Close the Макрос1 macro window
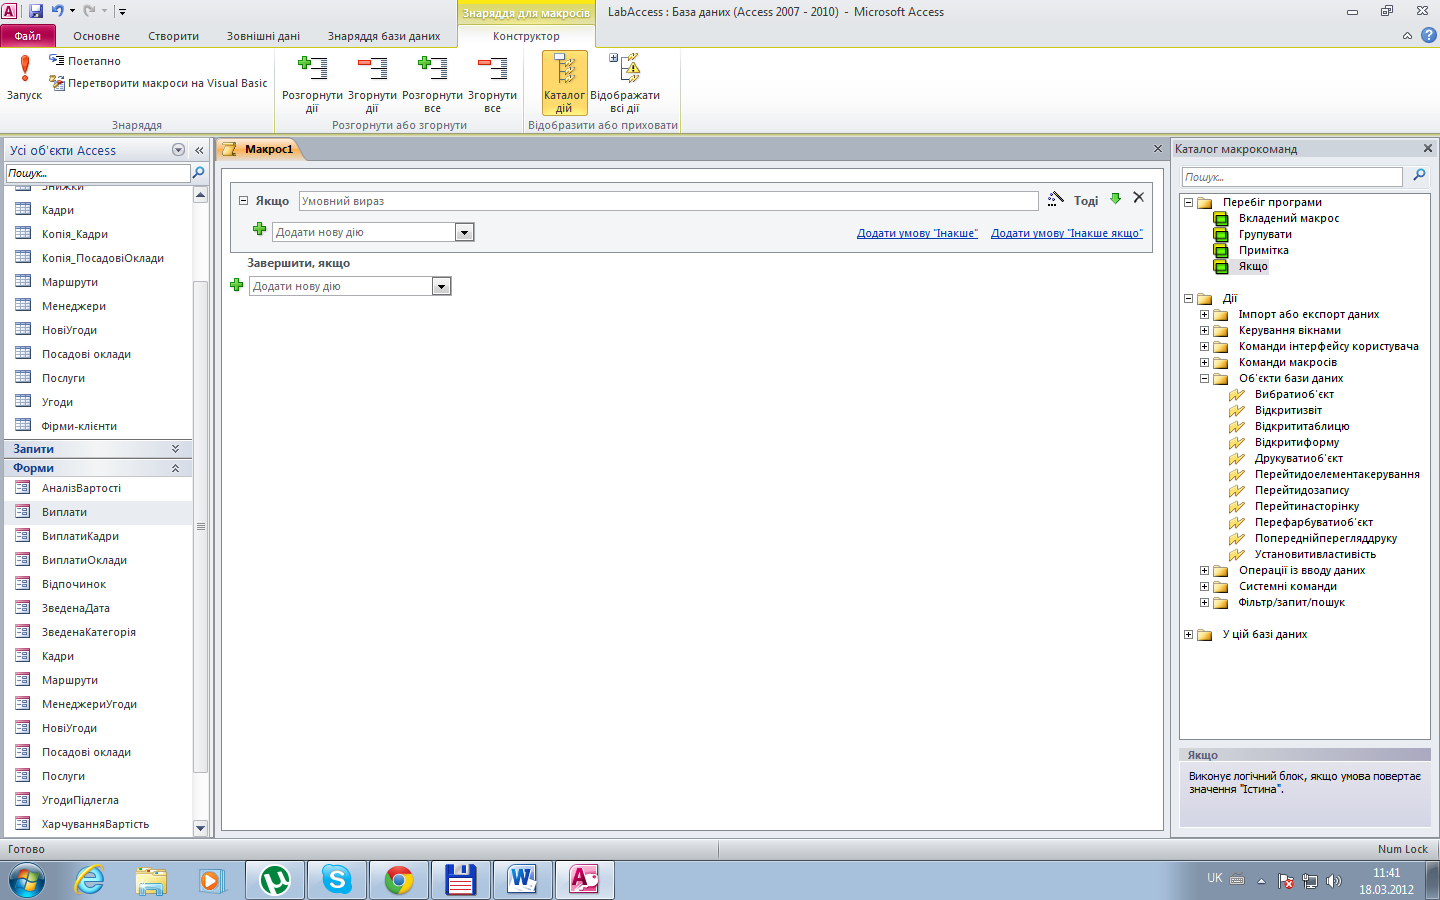 click(x=1158, y=149)
